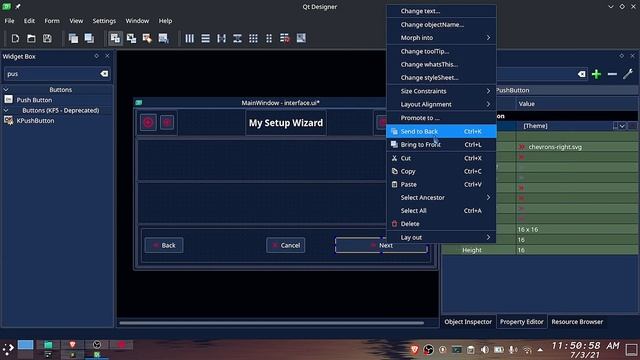Click the microphone tray icon

pos(513,350)
